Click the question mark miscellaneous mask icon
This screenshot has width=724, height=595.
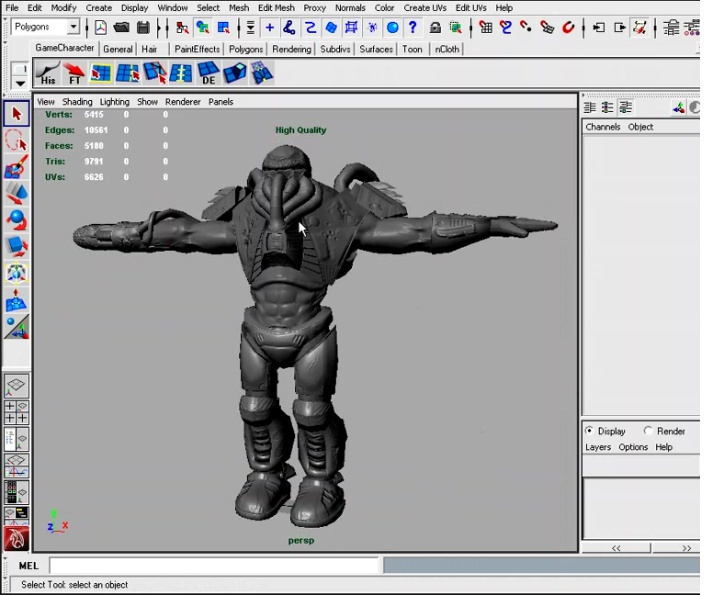(x=413, y=28)
